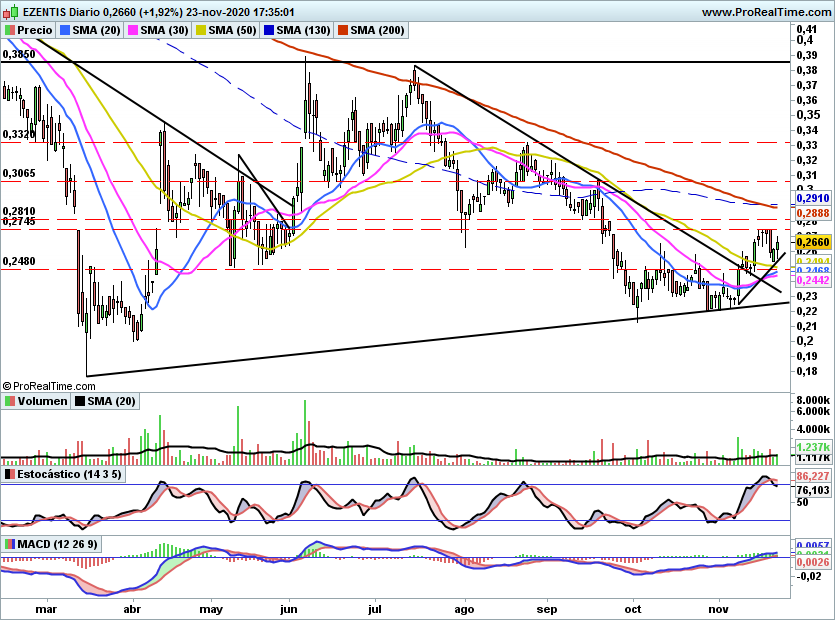
Task: Click the Precio candlestick icon
Action: [10, 30]
